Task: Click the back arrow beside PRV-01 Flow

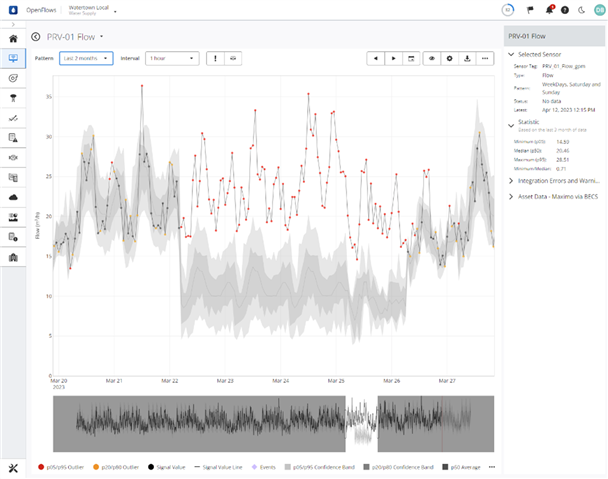Action: pos(36,37)
